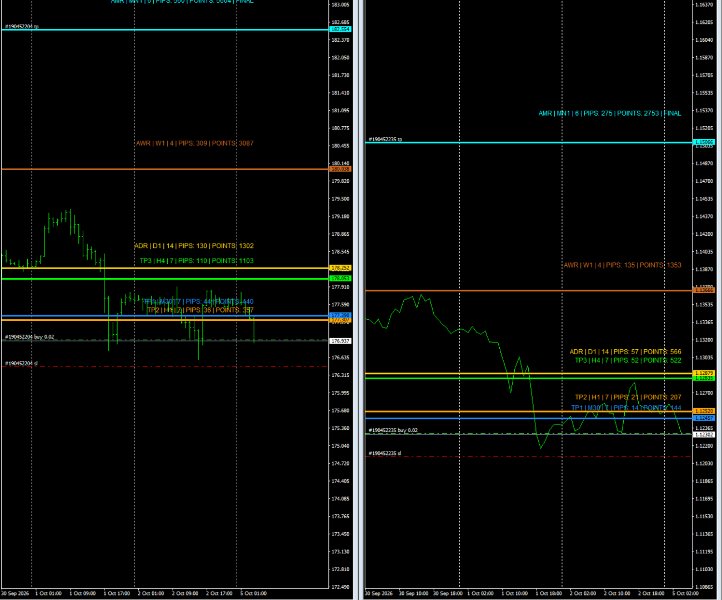Select the red dashed stop loss line in right chart
The width and height of the screenshot is (722, 600).
pyautogui.click(x=529, y=457)
